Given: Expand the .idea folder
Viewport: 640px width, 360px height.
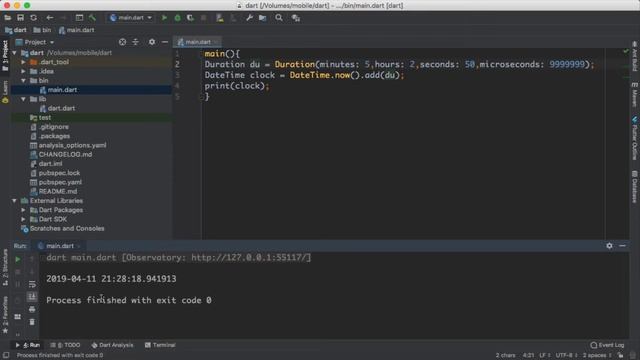Looking at the screenshot, I should point(23,71).
